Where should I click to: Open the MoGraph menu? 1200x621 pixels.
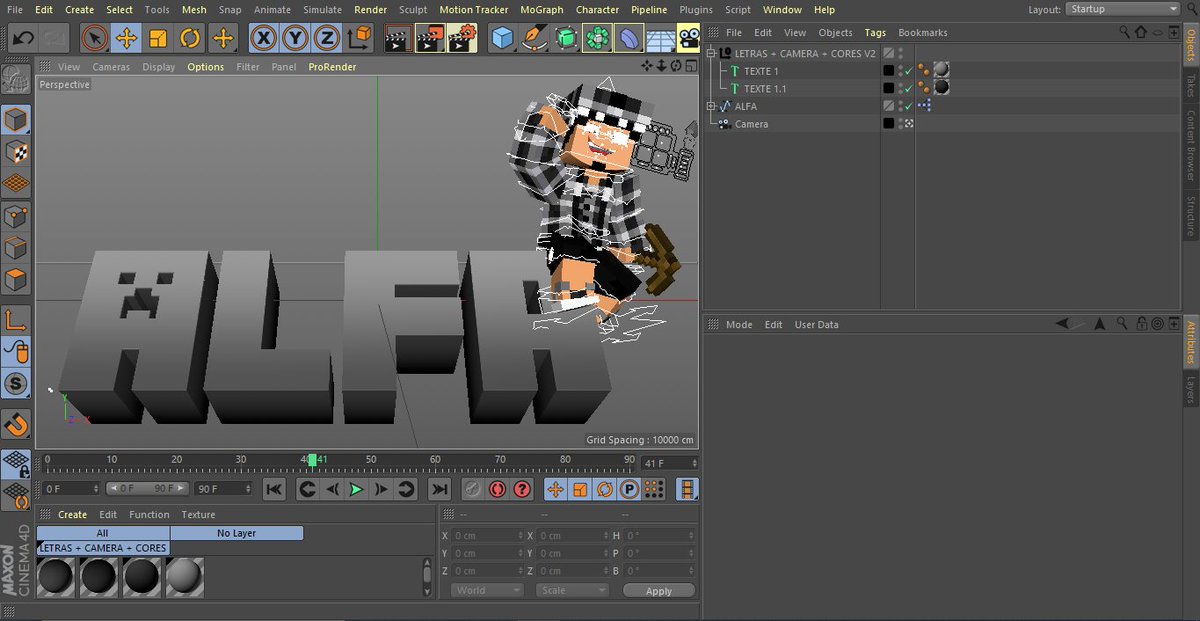[542, 10]
